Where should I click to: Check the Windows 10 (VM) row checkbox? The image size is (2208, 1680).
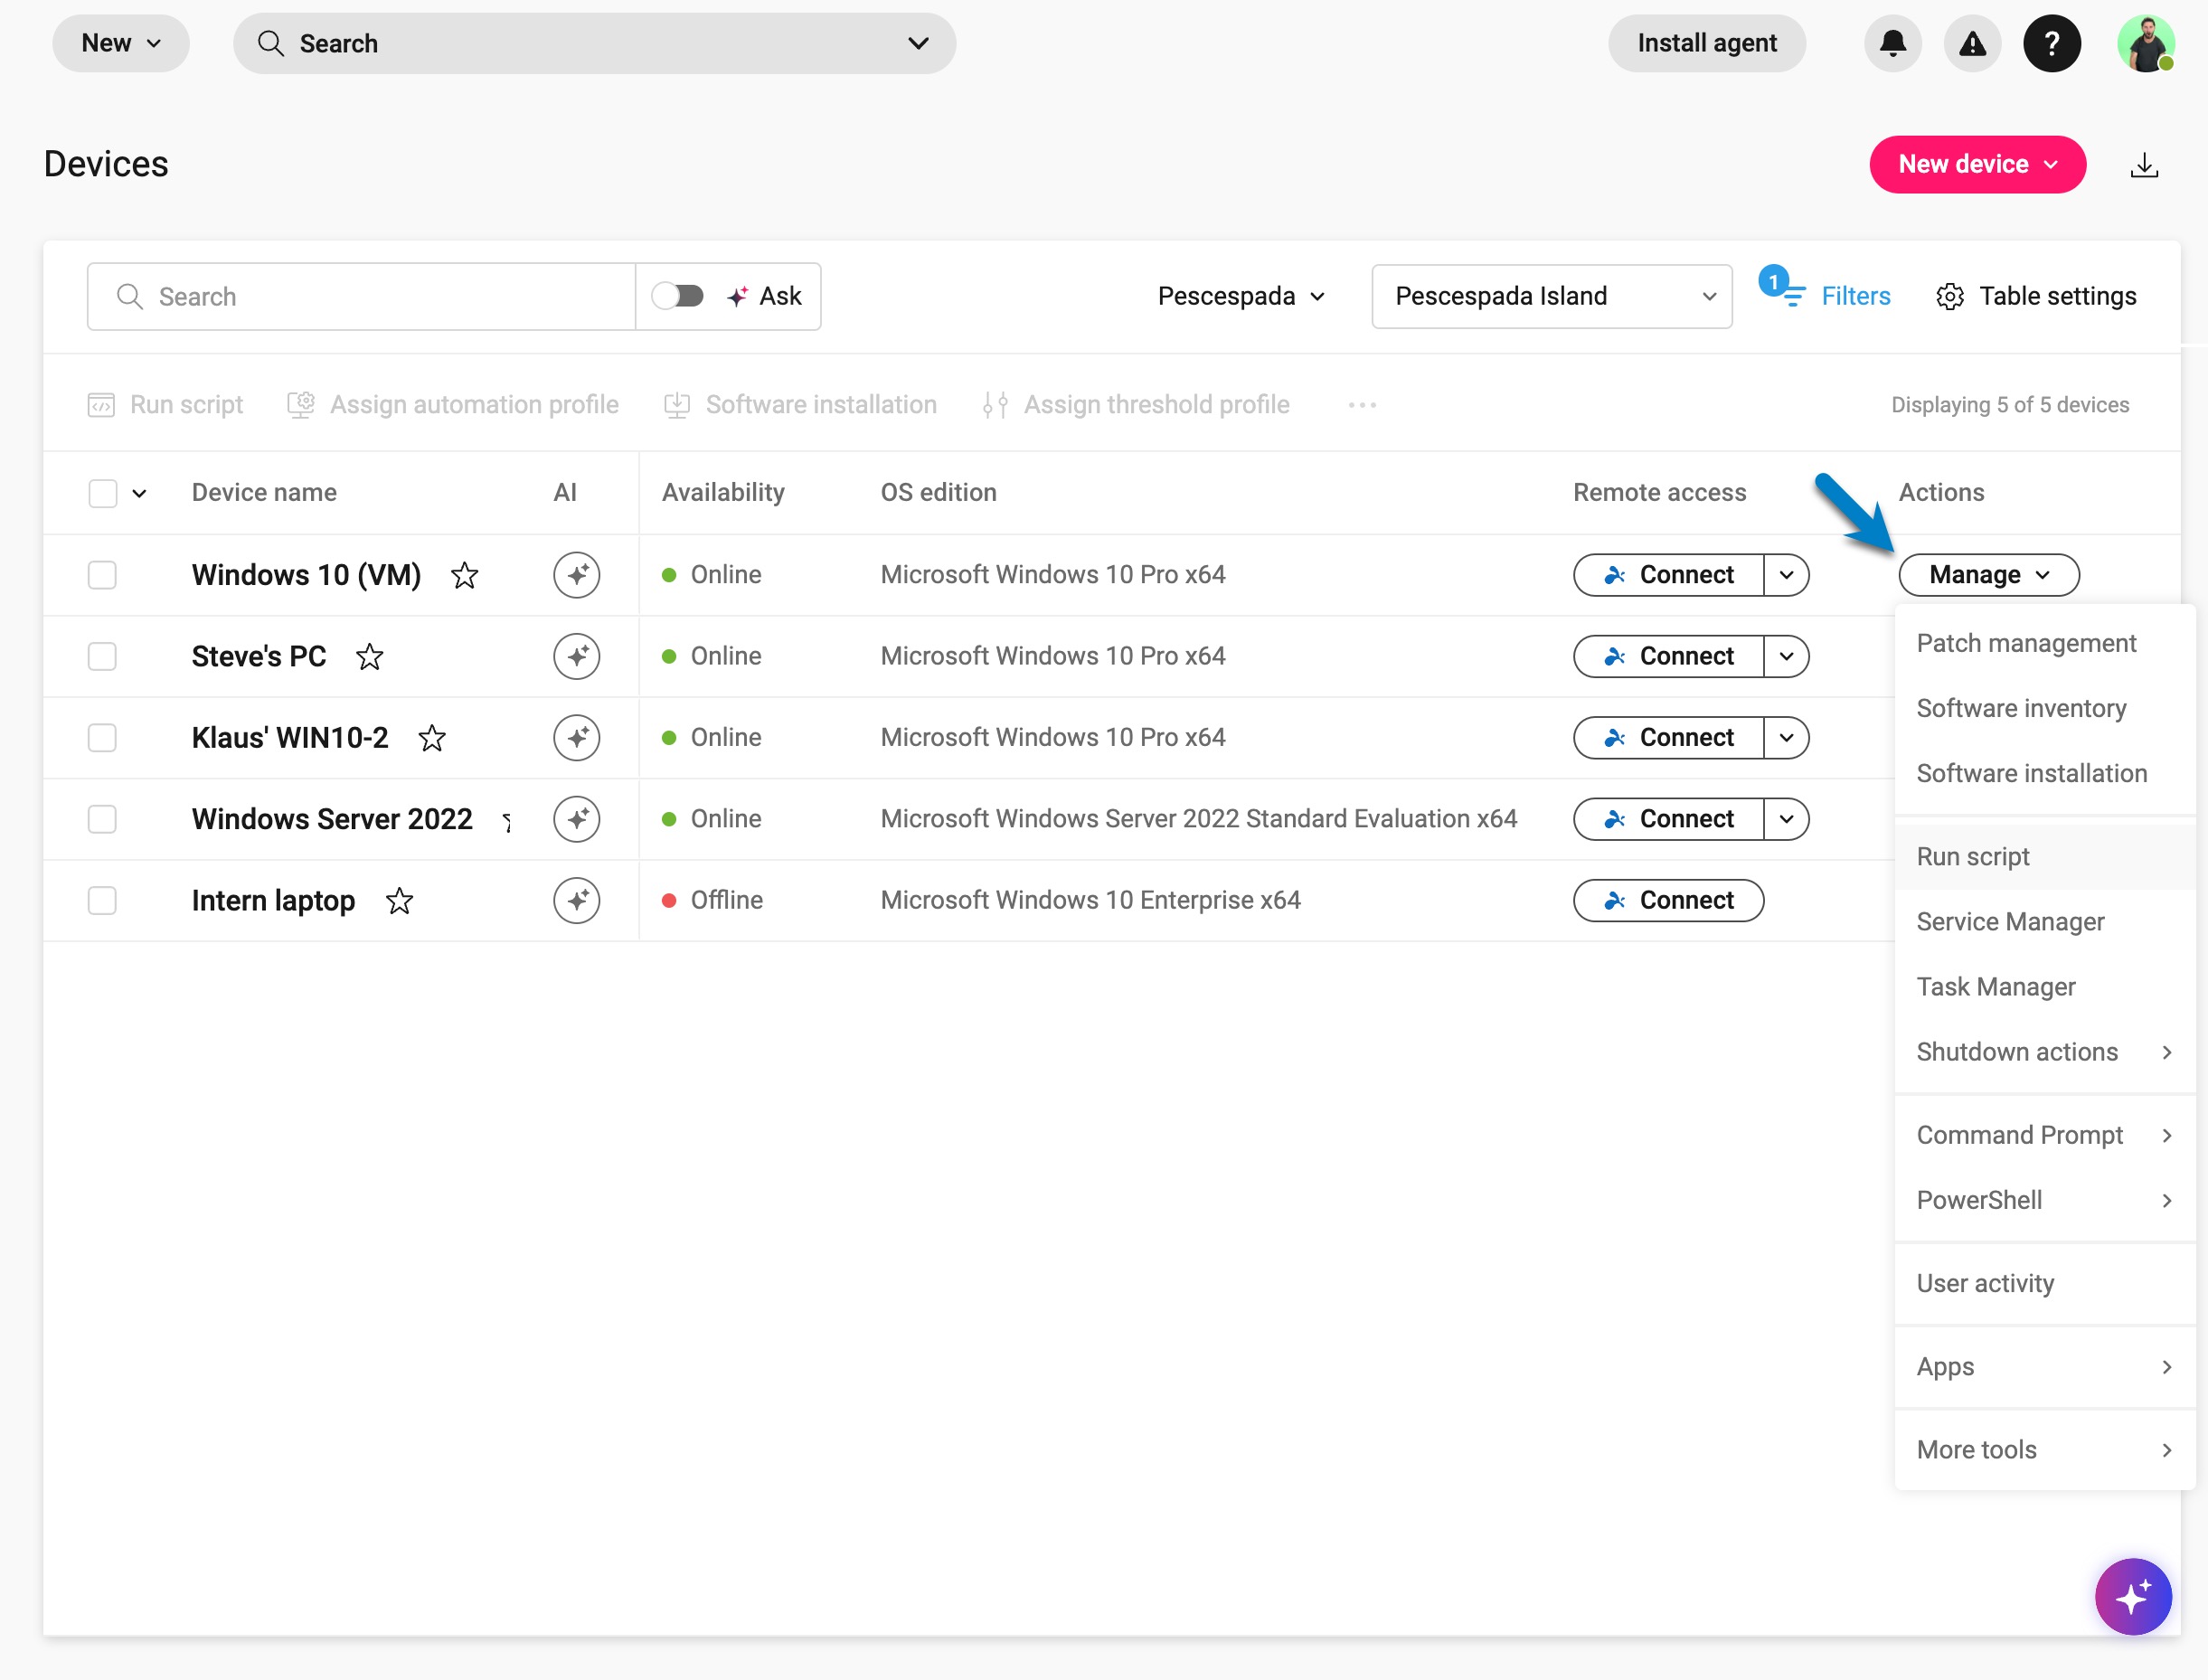click(102, 575)
